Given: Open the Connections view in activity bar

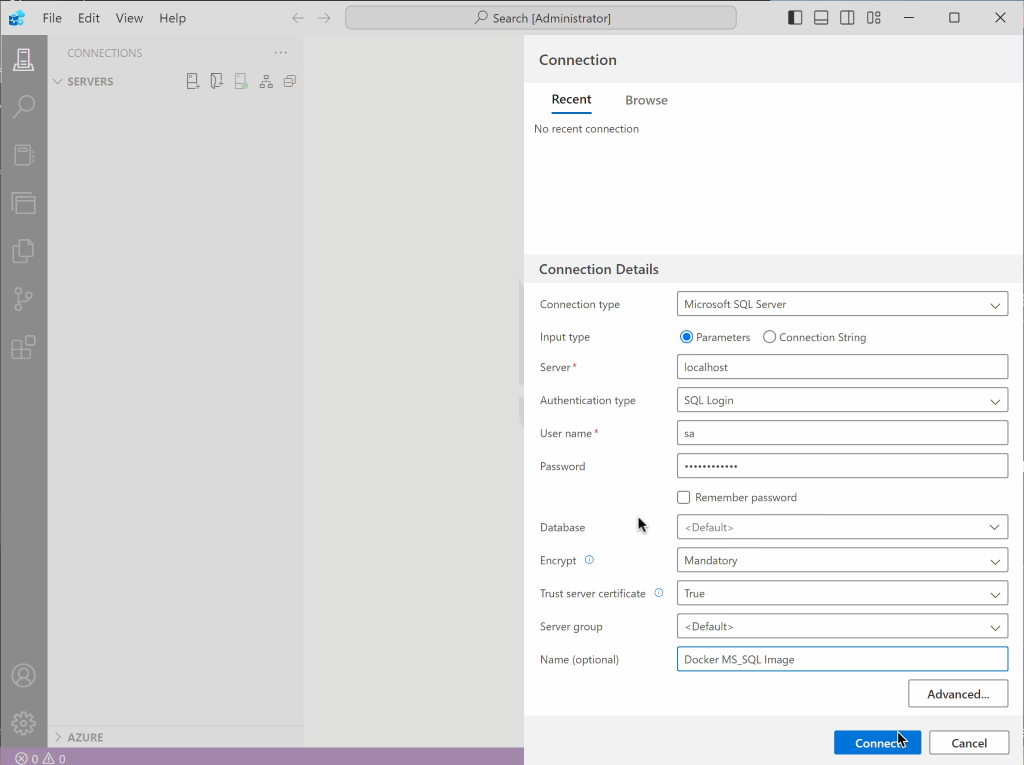Looking at the screenshot, I should (x=24, y=59).
